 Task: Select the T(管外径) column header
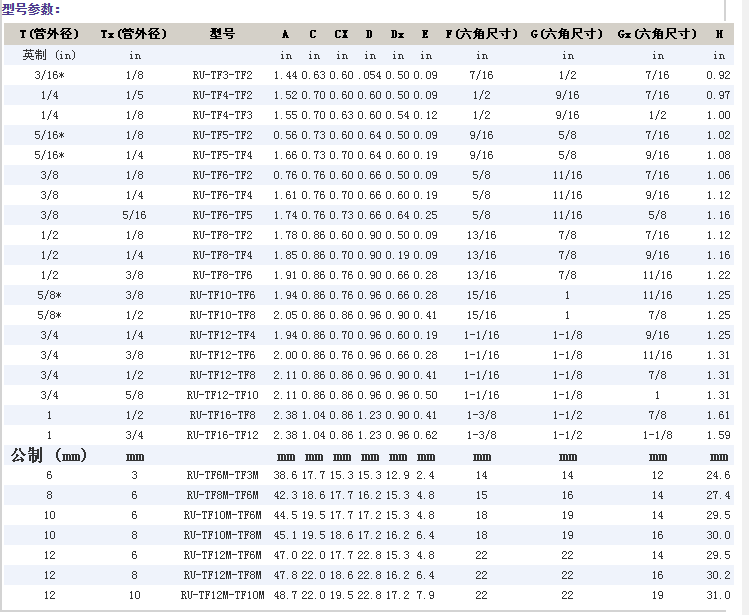pyautogui.click(x=49, y=34)
